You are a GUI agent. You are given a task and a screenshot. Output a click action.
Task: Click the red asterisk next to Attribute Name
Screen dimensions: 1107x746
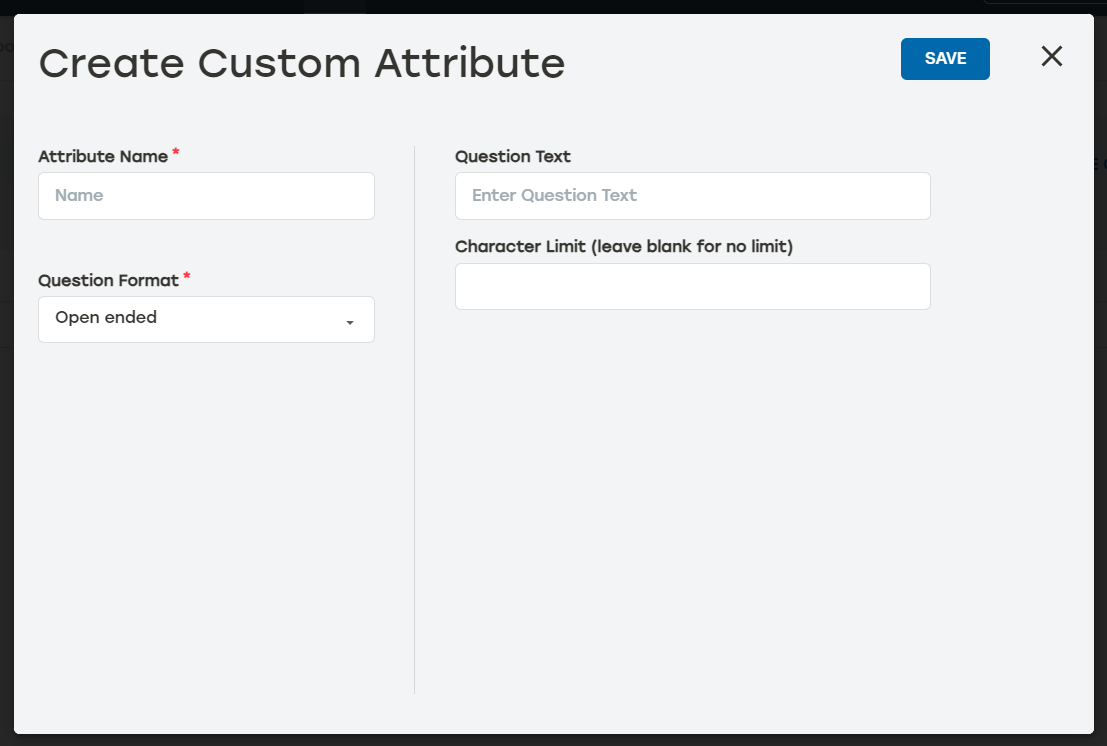pos(175,152)
